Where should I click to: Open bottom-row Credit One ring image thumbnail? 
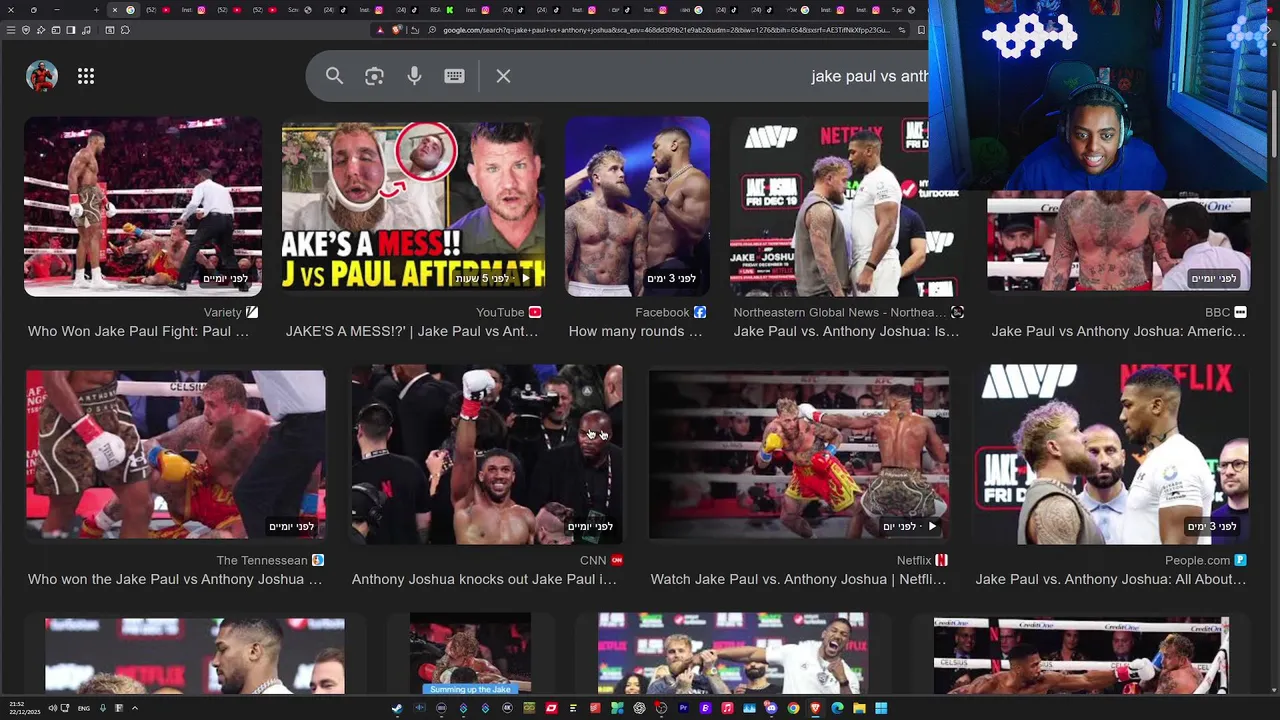point(1081,656)
